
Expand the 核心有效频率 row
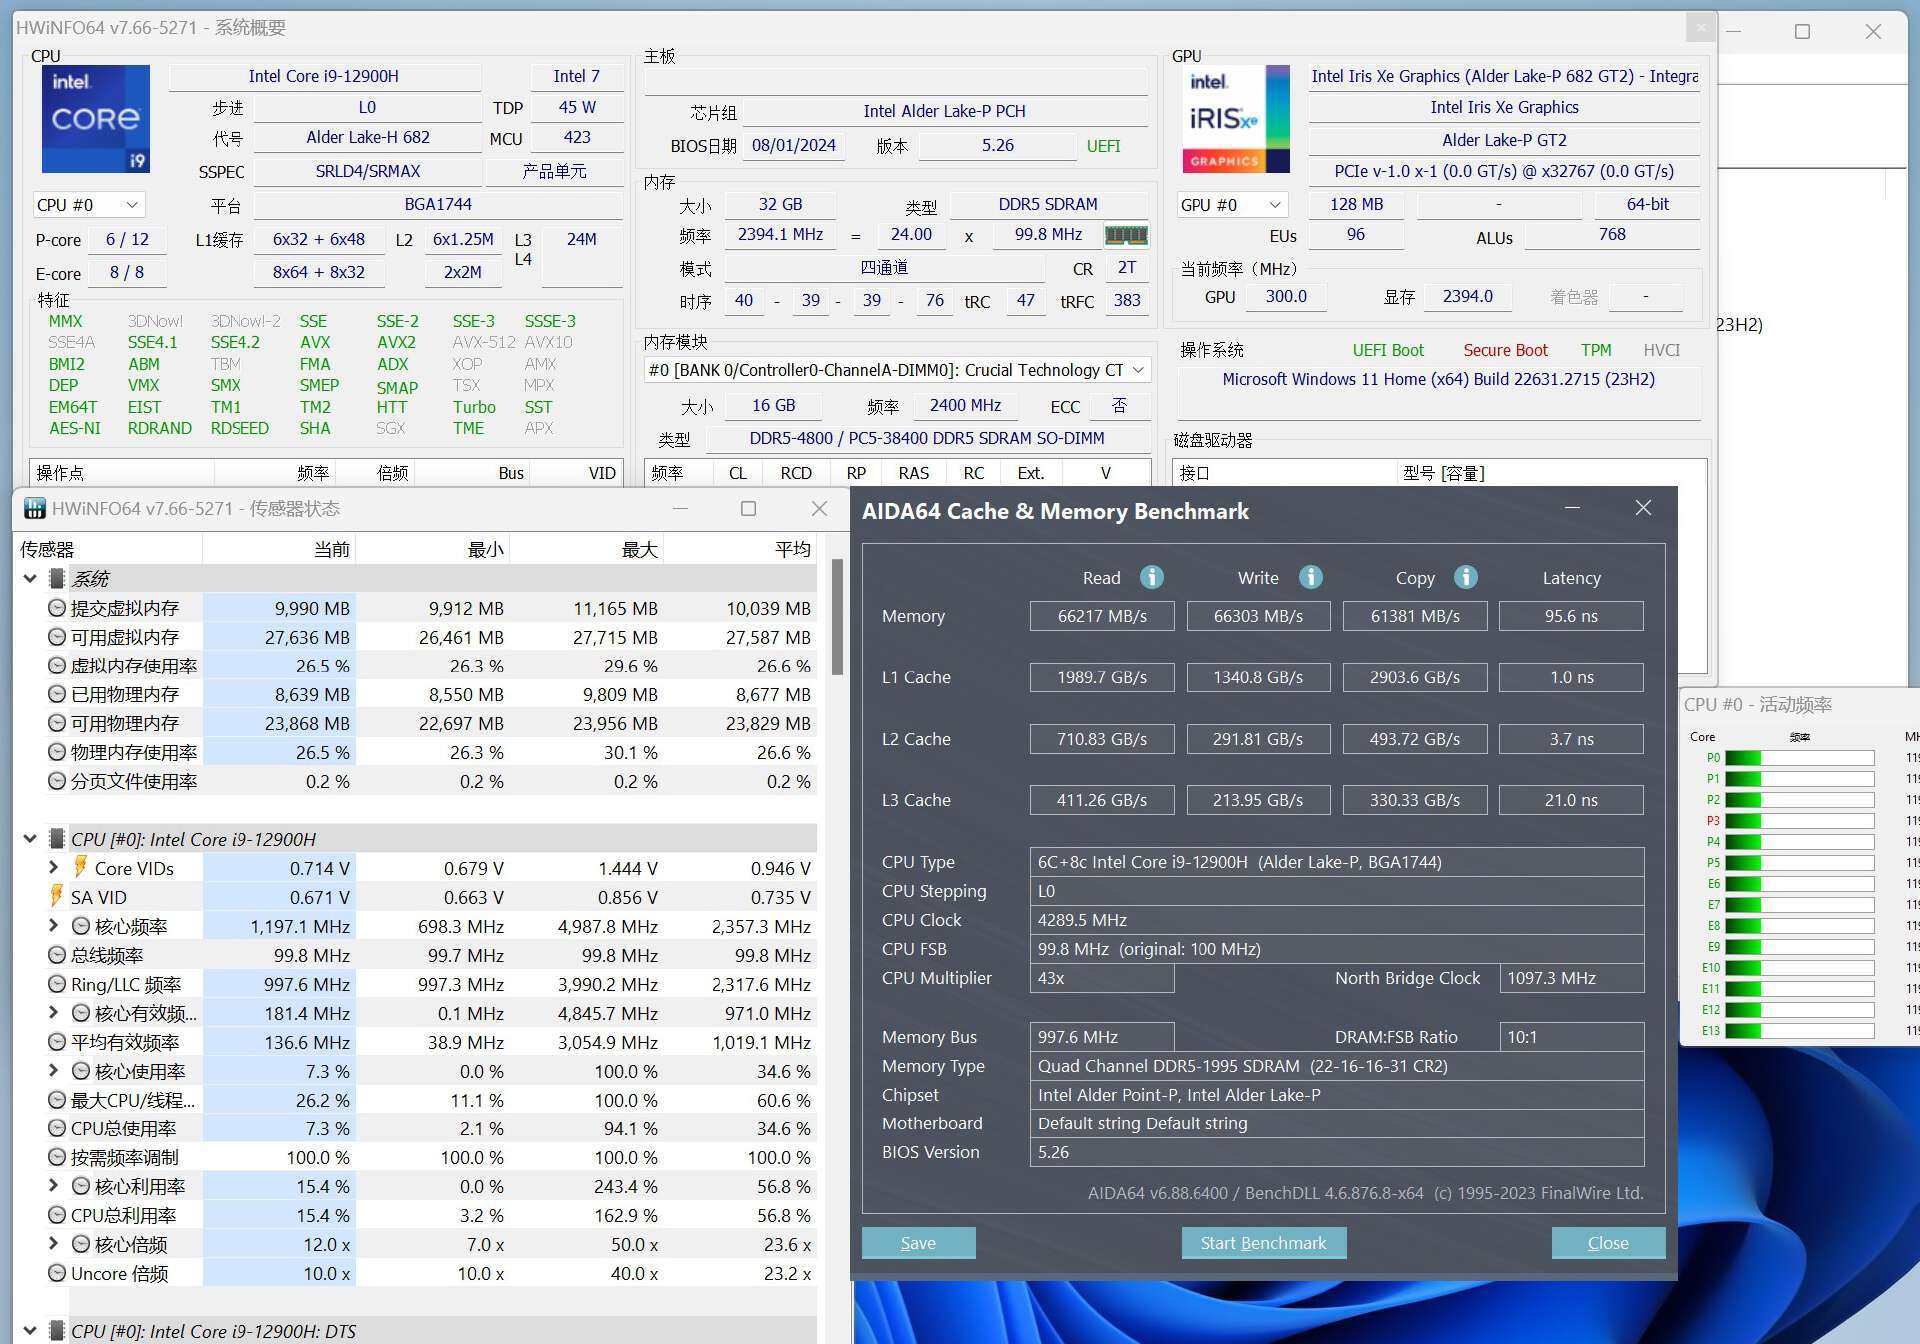pyautogui.click(x=54, y=1013)
